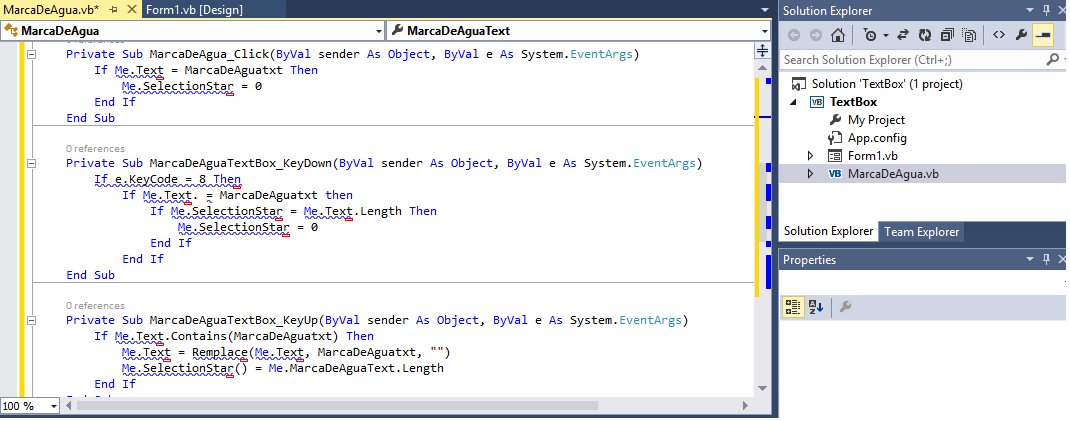Image resolution: width=1070 pixels, height=421 pixels.
Task: Click 'If e.KeyCode = 8 Then' line
Action: point(167,179)
